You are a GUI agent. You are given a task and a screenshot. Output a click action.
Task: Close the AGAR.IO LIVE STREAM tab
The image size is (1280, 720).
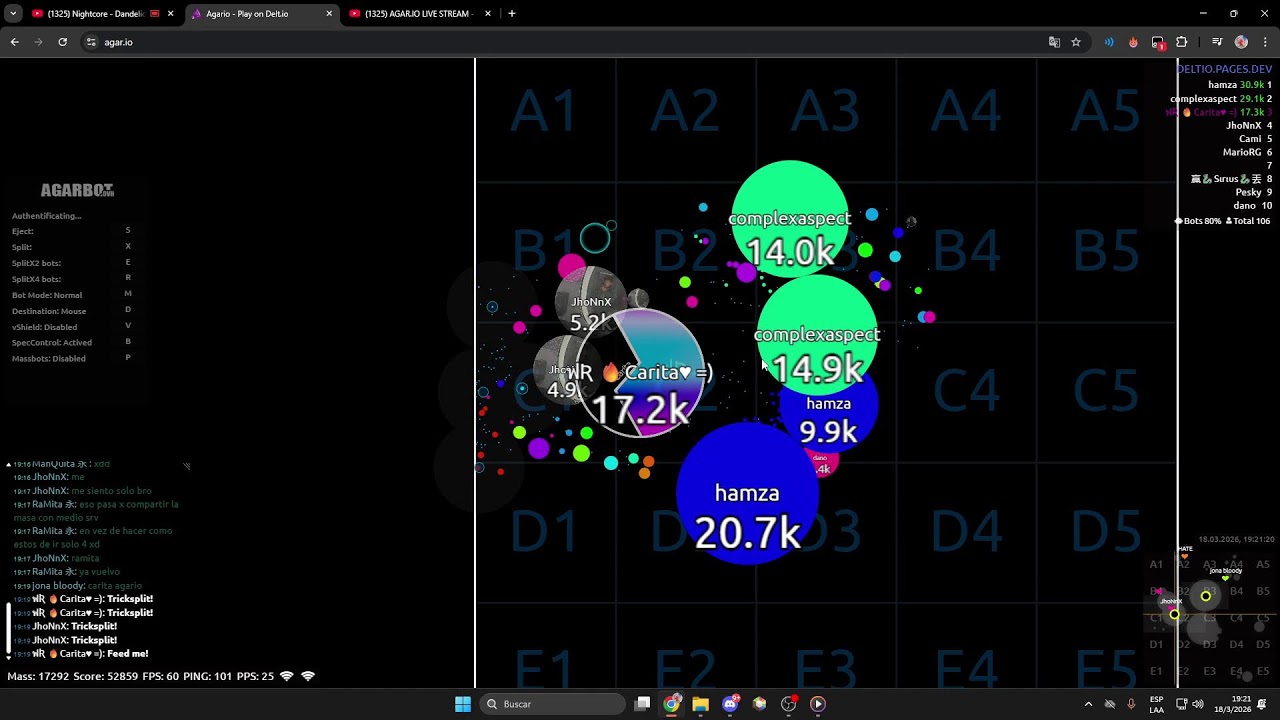click(x=488, y=14)
